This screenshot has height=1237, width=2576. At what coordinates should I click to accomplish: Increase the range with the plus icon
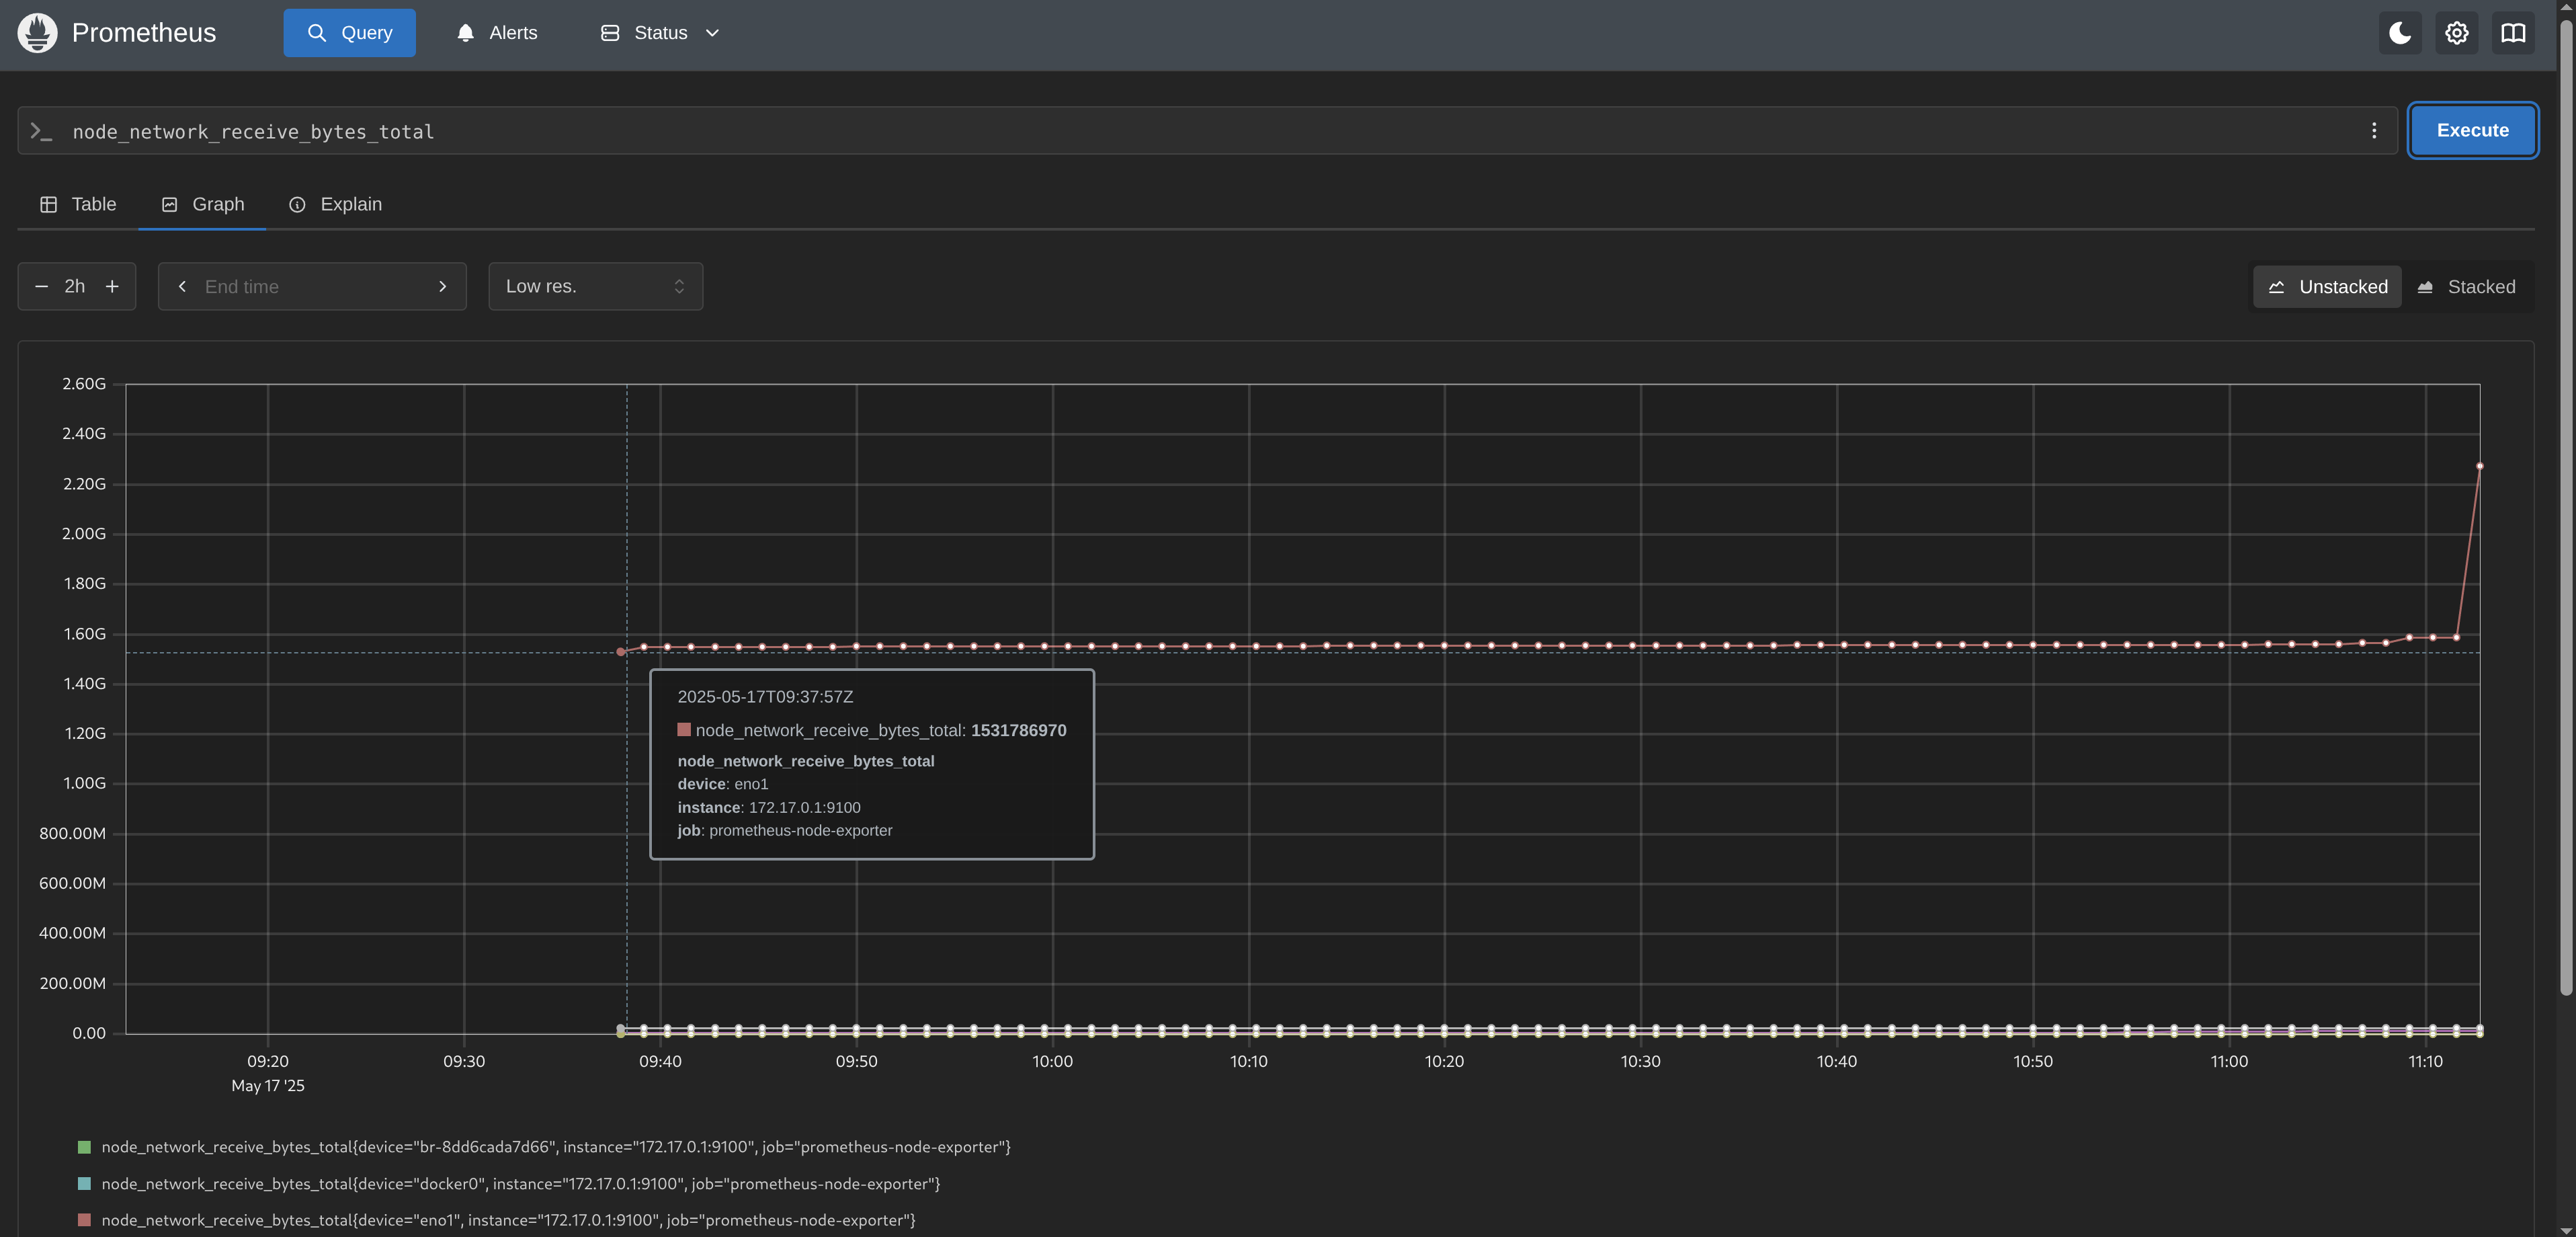click(x=113, y=287)
